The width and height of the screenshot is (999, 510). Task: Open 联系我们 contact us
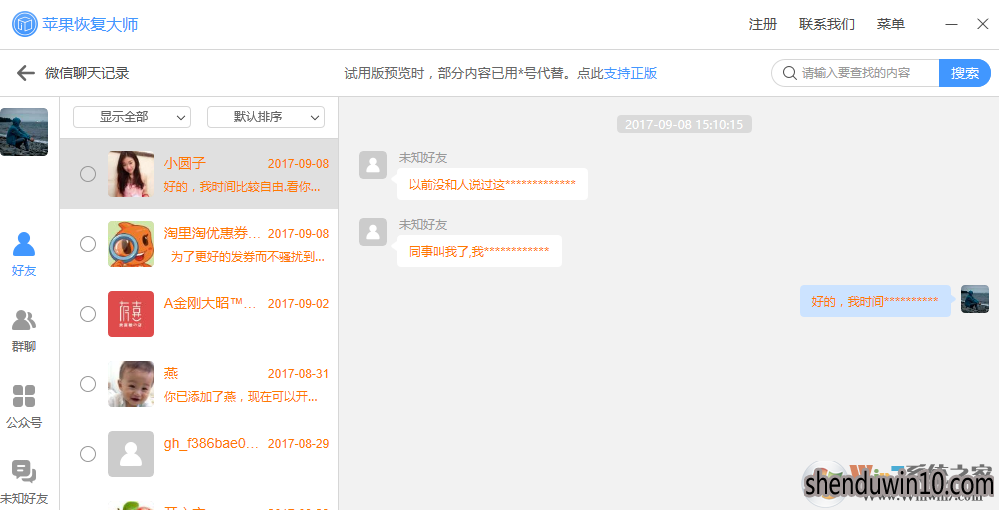click(827, 24)
